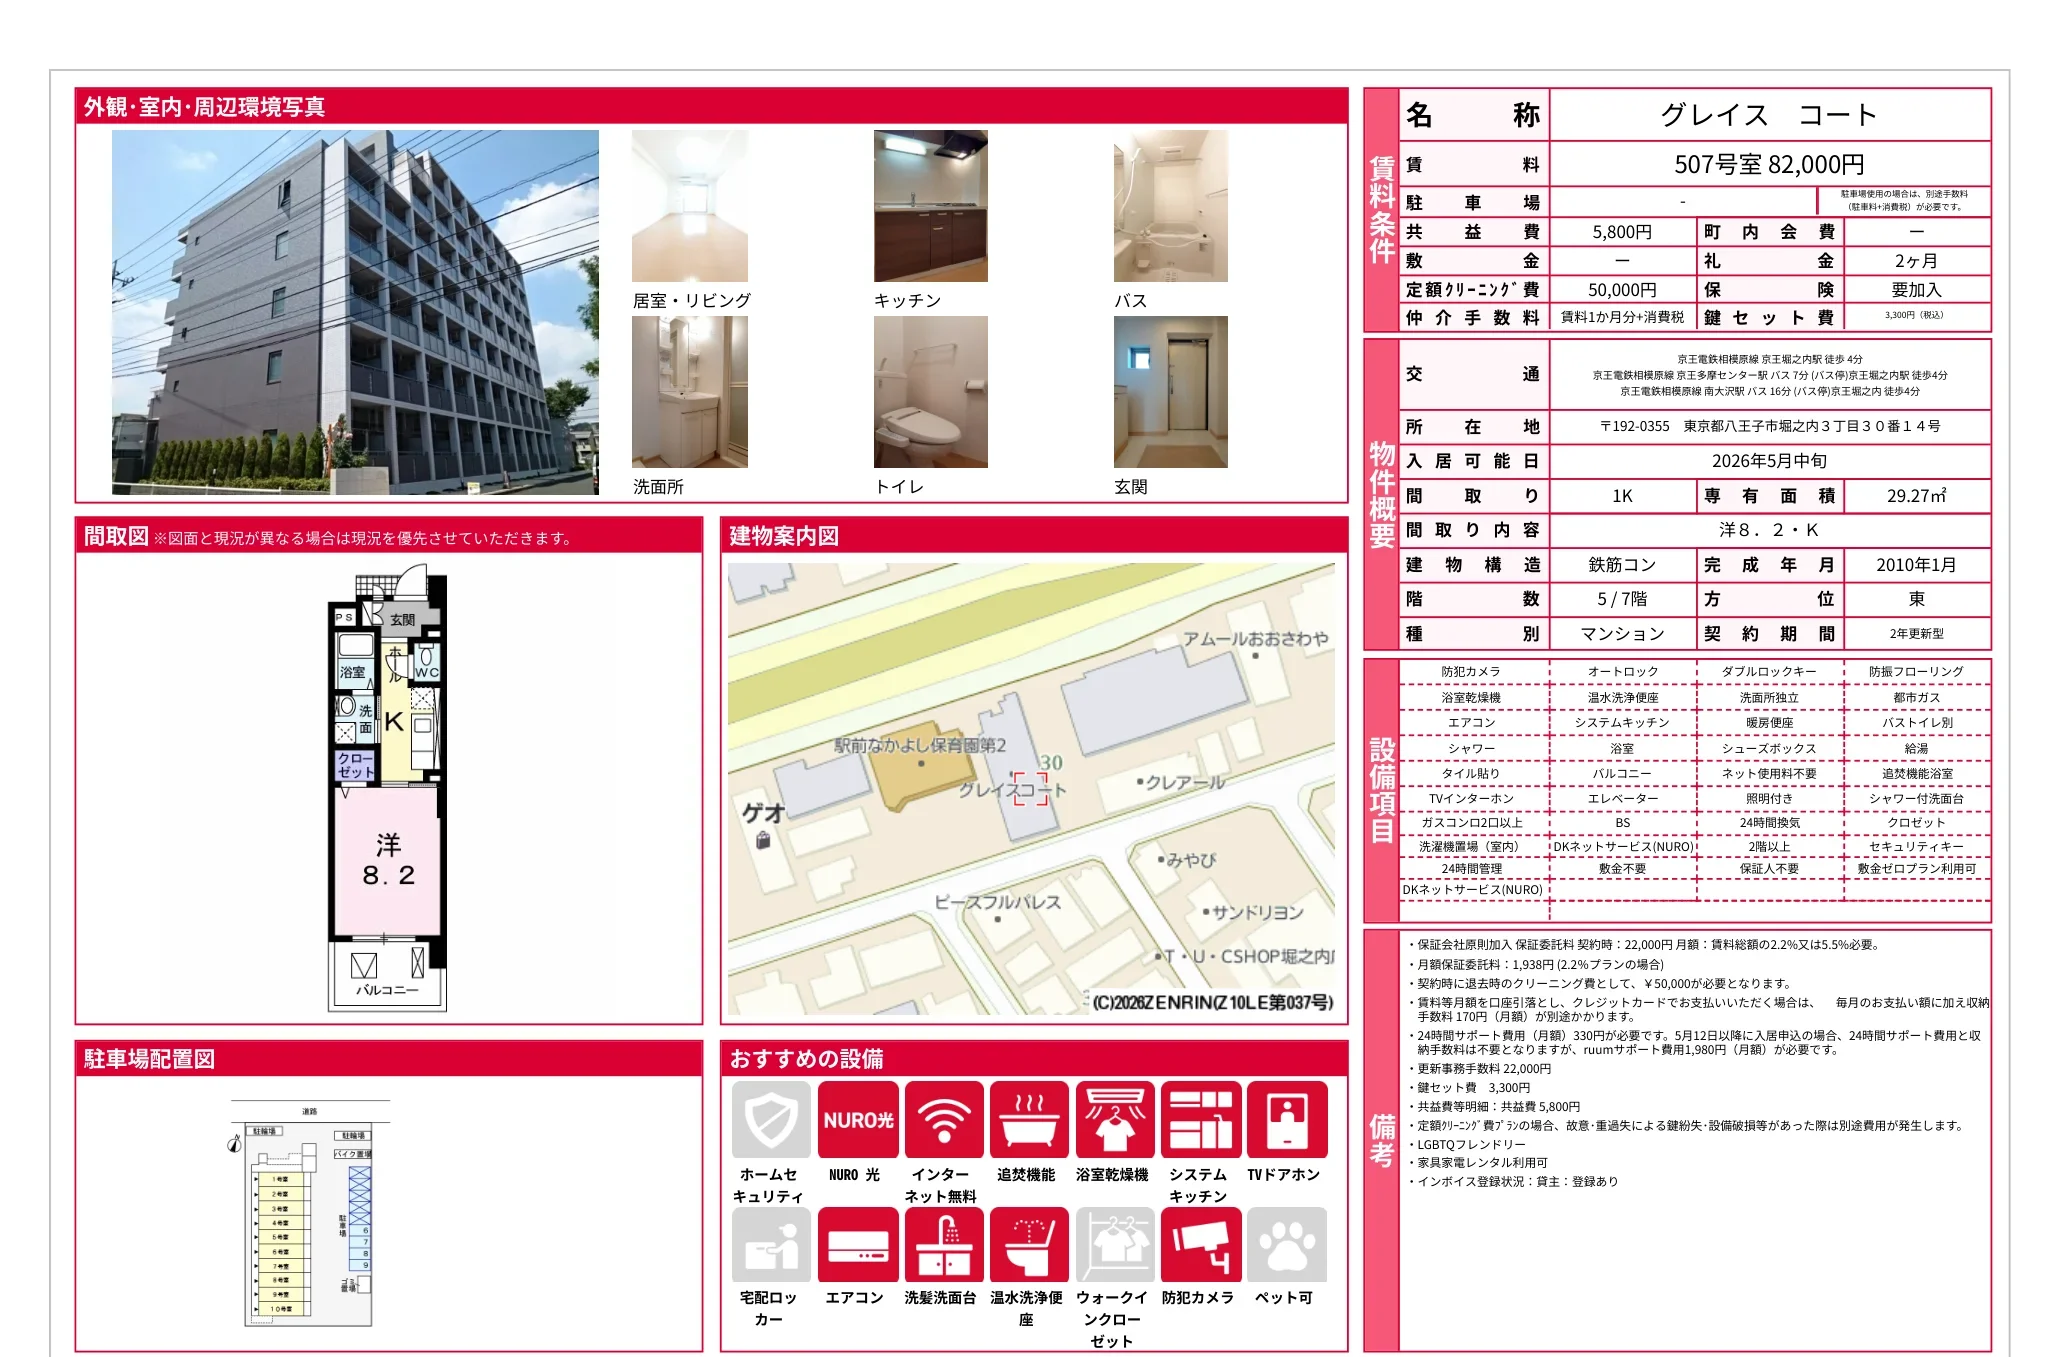The image size is (2056, 1357).
Task: Click the 1K floor plan drawing
Action: coord(388,790)
